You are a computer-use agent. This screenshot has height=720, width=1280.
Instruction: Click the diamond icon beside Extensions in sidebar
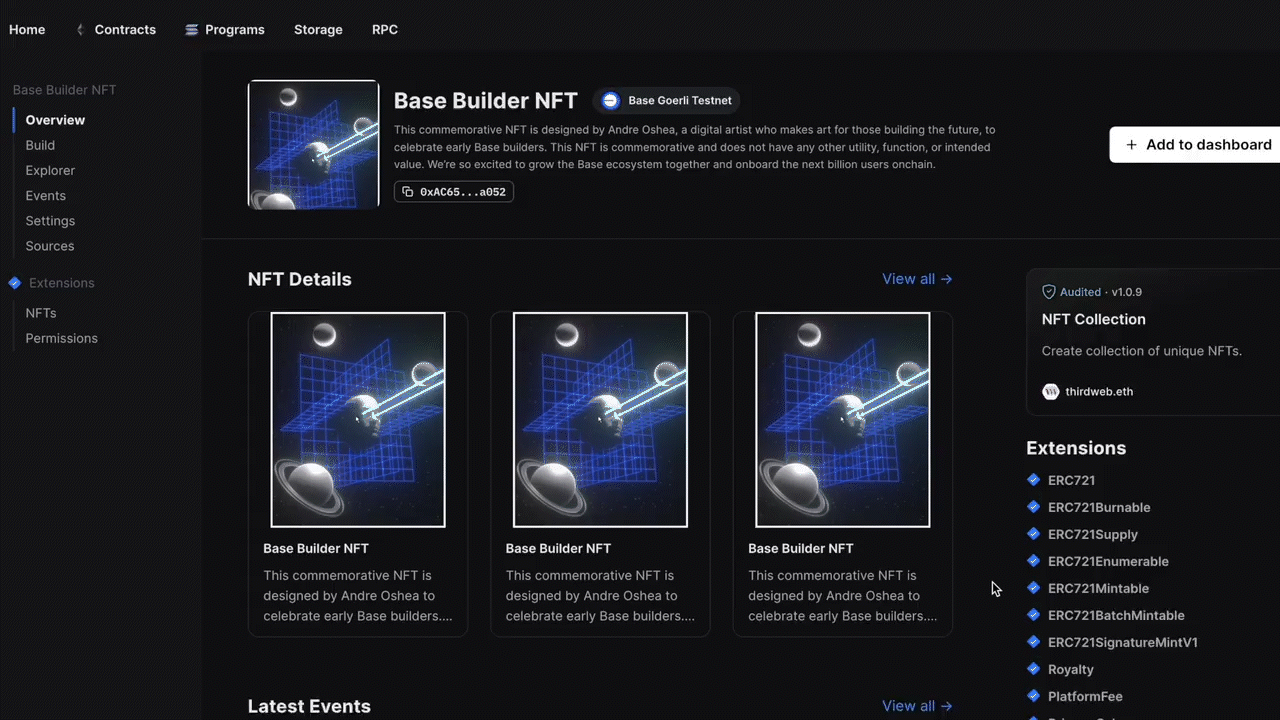[x=14, y=283]
